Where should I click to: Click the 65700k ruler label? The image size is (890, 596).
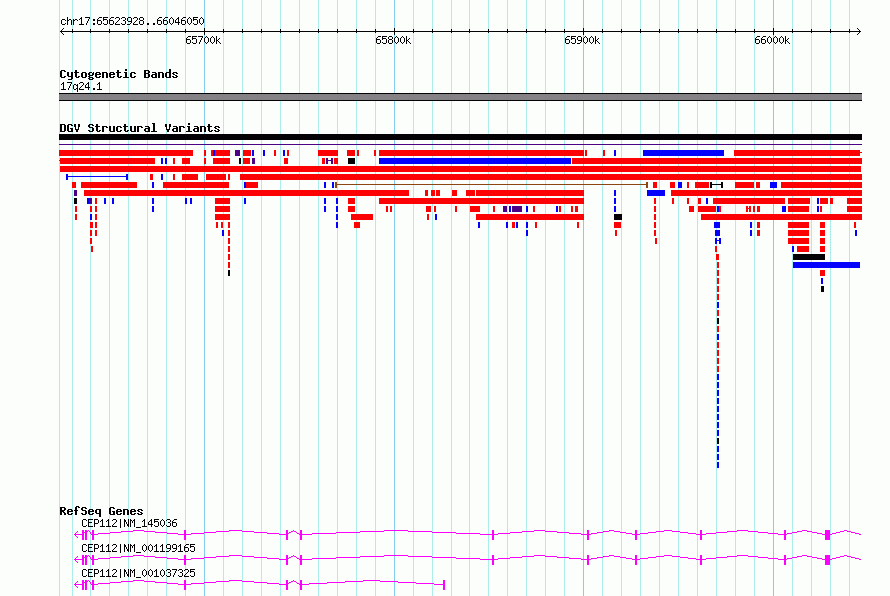(203, 40)
